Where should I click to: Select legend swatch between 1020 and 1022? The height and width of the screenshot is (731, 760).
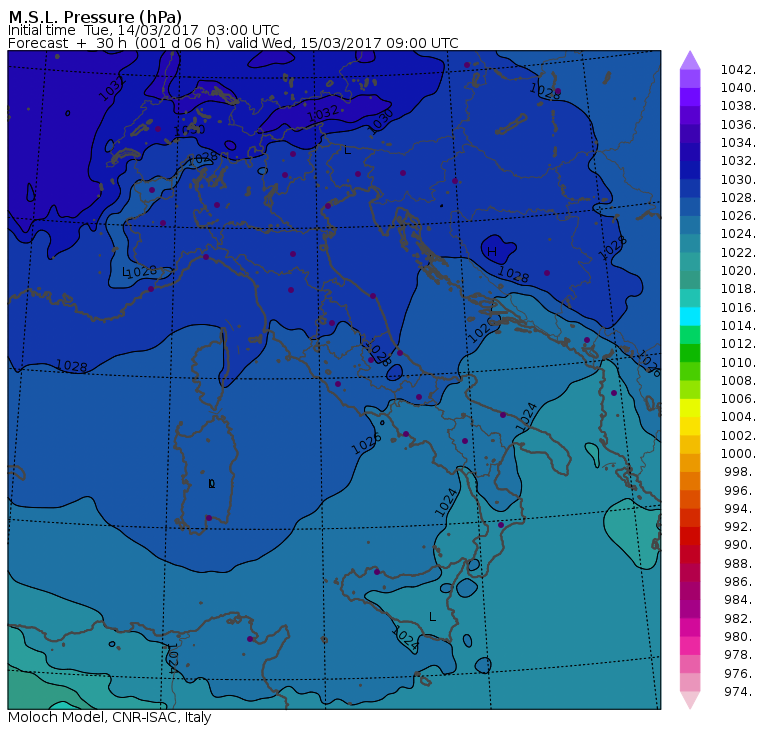click(690, 261)
